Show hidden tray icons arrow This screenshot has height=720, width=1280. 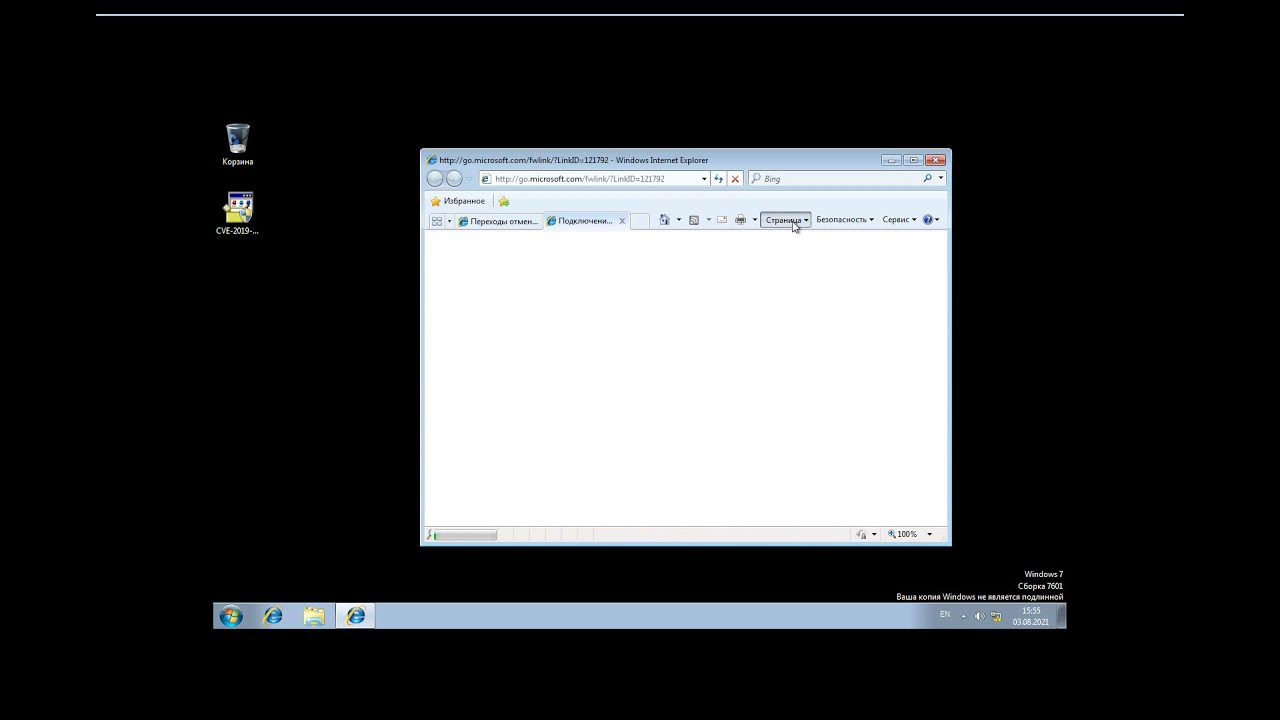coord(964,616)
